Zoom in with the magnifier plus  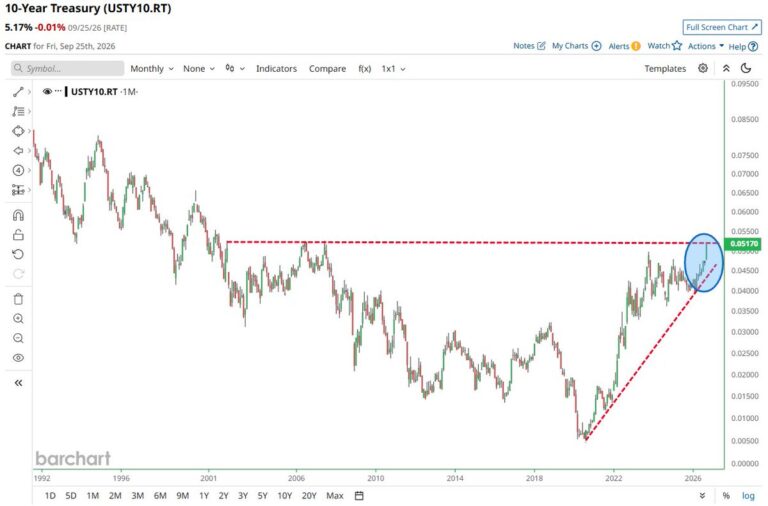pyautogui.click(x=18, y=318)
